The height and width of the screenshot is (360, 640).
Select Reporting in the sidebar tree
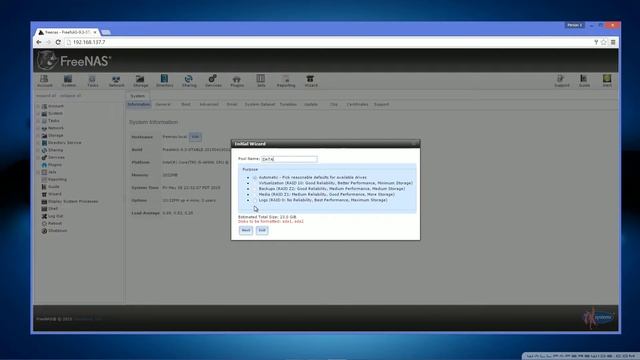click(57, 179)
